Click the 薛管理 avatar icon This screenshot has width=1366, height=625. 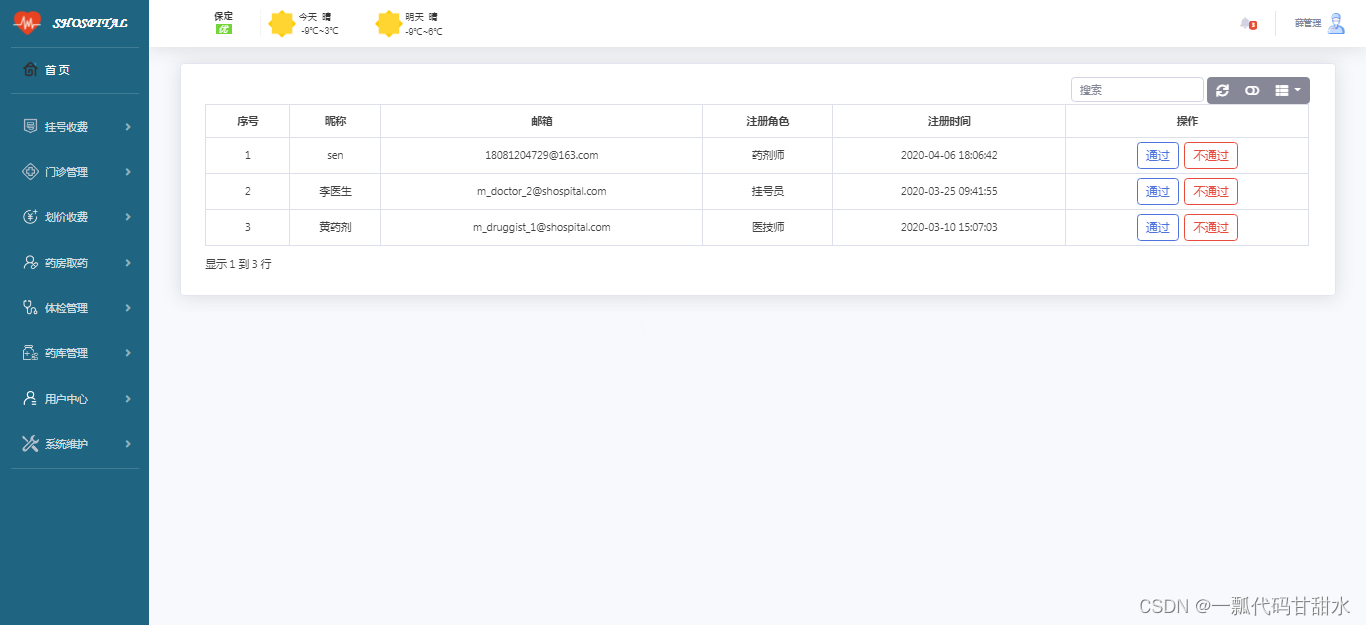tap(1334, 22)
